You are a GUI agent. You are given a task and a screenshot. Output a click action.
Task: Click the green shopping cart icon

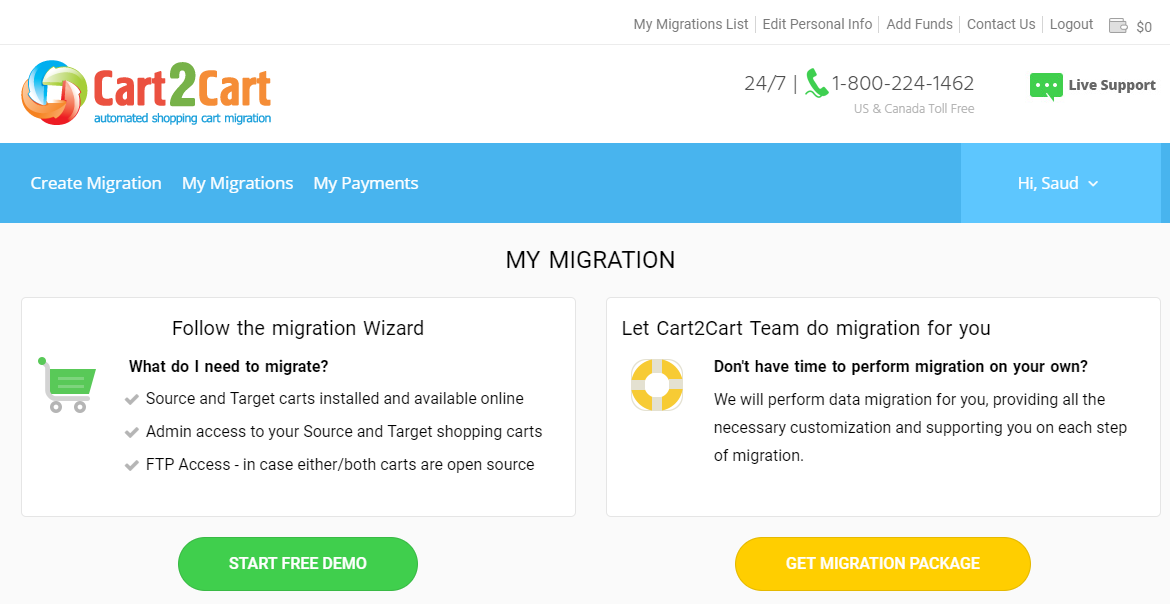(x=67, y=384)
